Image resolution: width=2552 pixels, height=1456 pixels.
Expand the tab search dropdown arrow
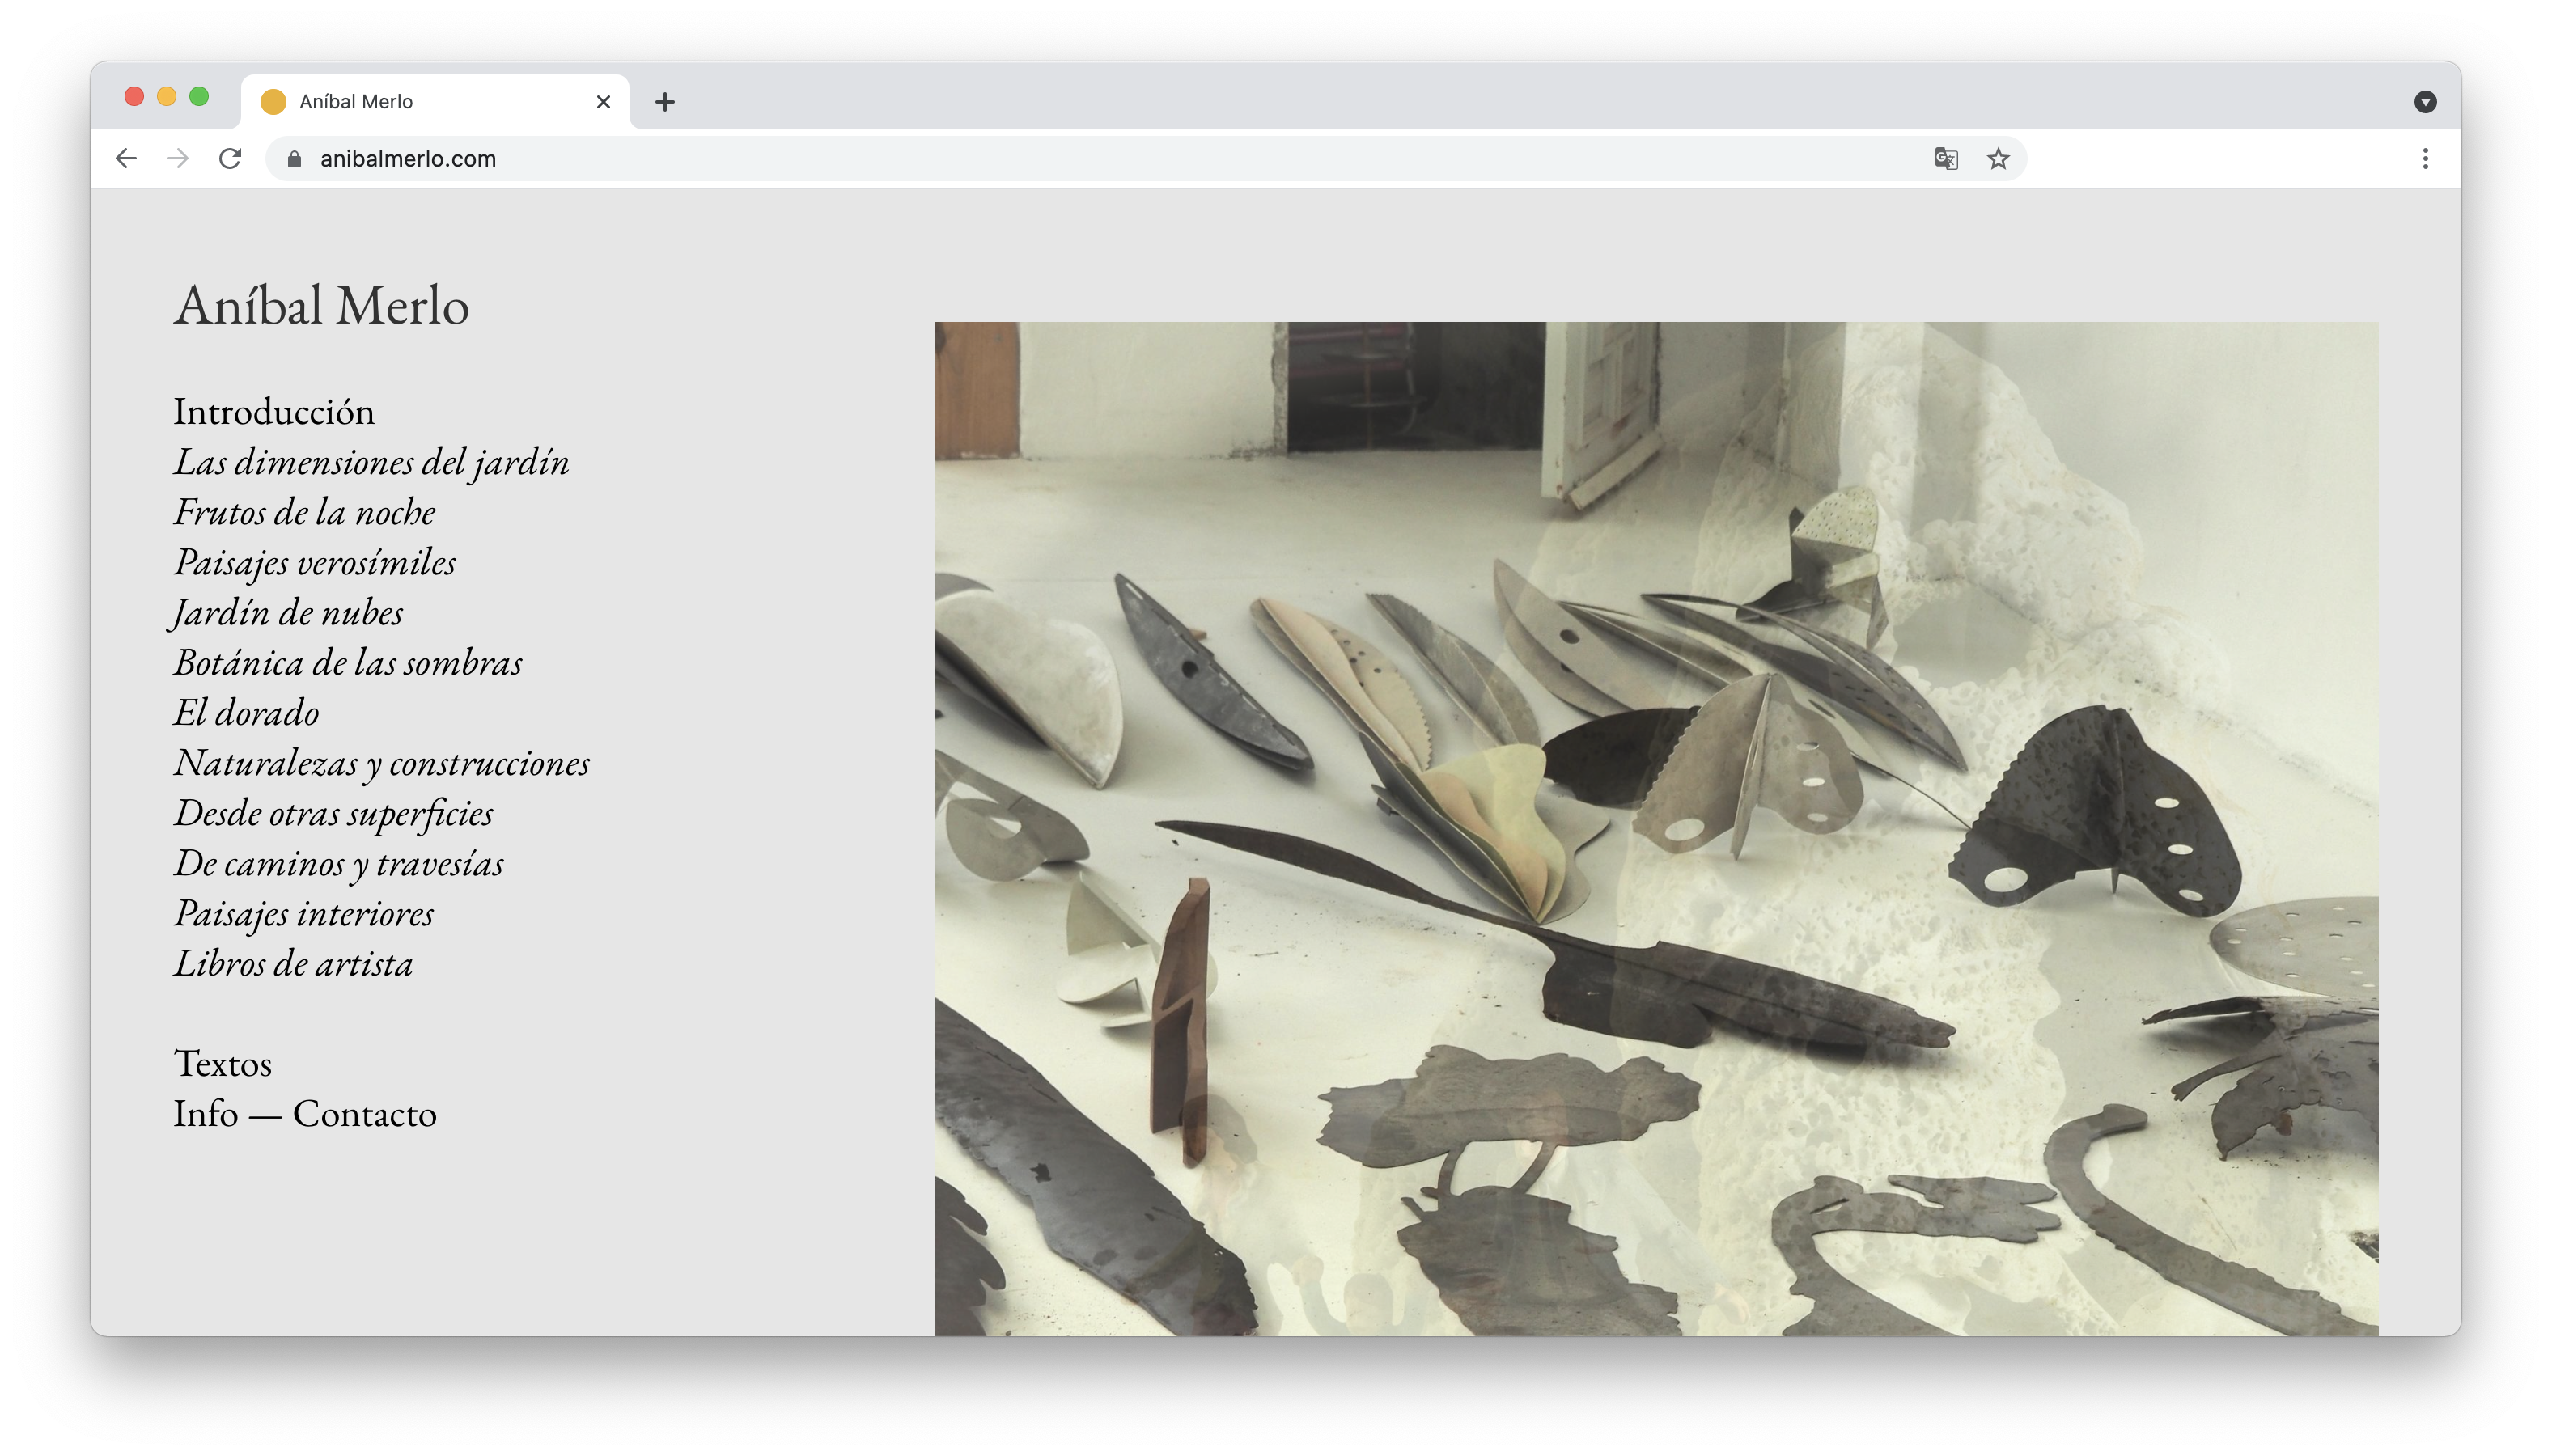click(2424, 102)
